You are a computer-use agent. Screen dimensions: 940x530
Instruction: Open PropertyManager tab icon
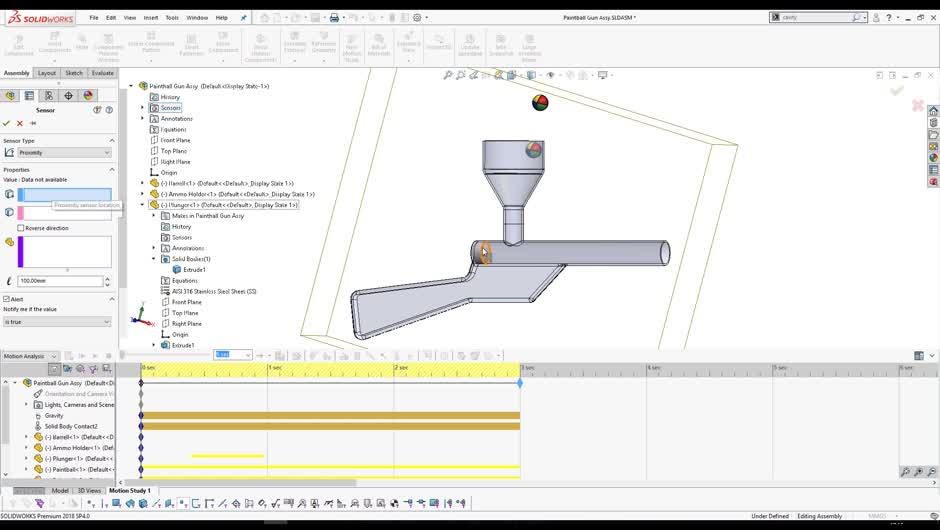[29, 95]
